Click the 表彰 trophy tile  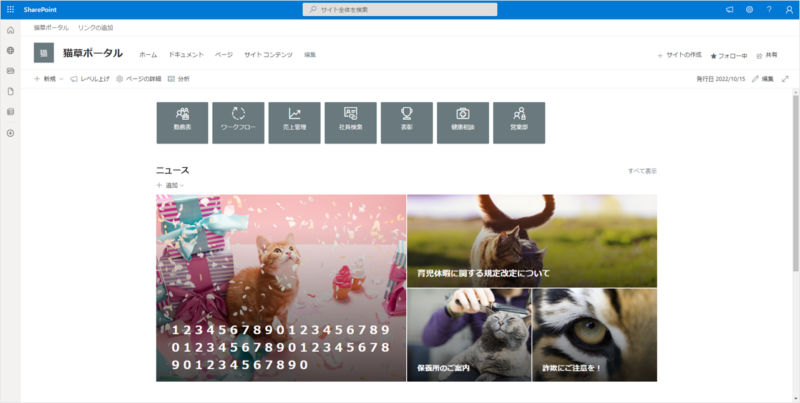[x=406, y=121]
